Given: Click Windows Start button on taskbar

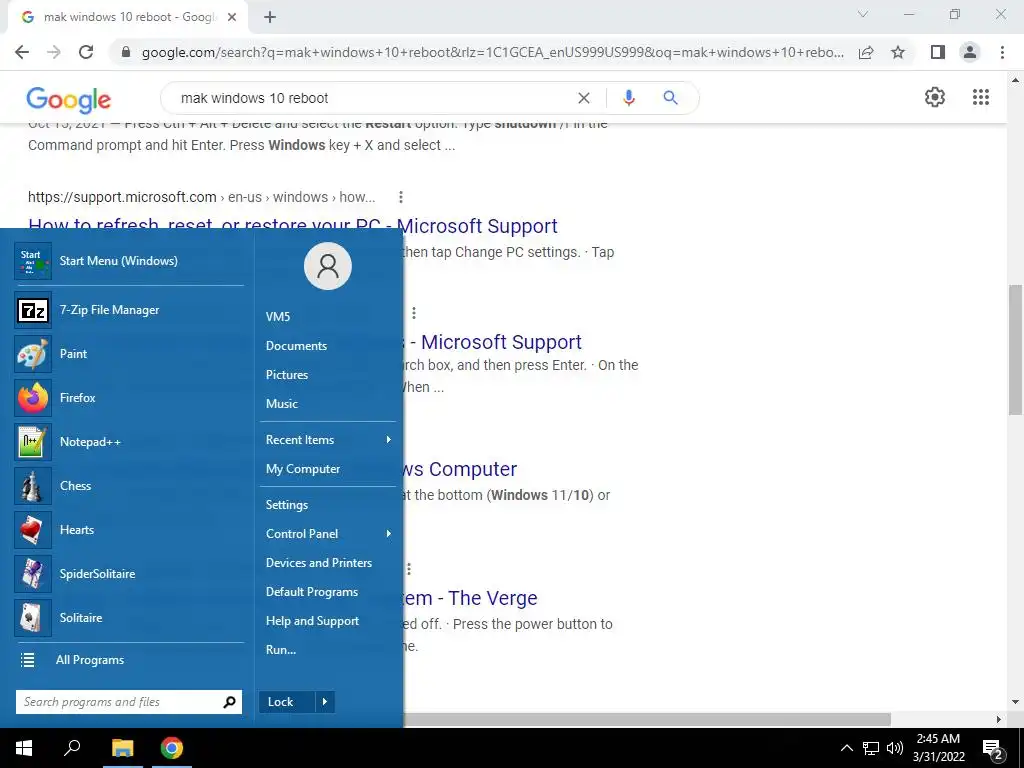Looking at the screenshot, I should (x=24, y=748).
